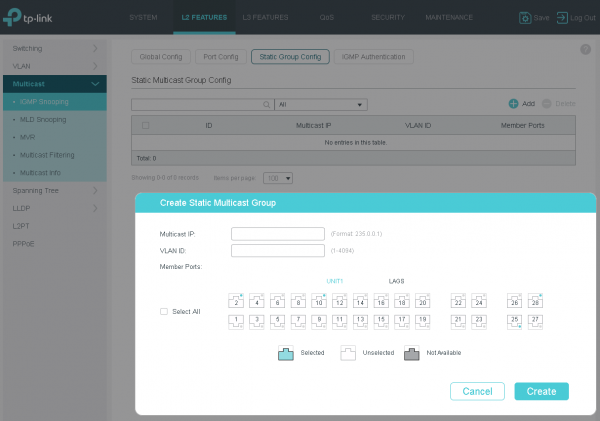Switch to the Port Config tab

[218, 57]
